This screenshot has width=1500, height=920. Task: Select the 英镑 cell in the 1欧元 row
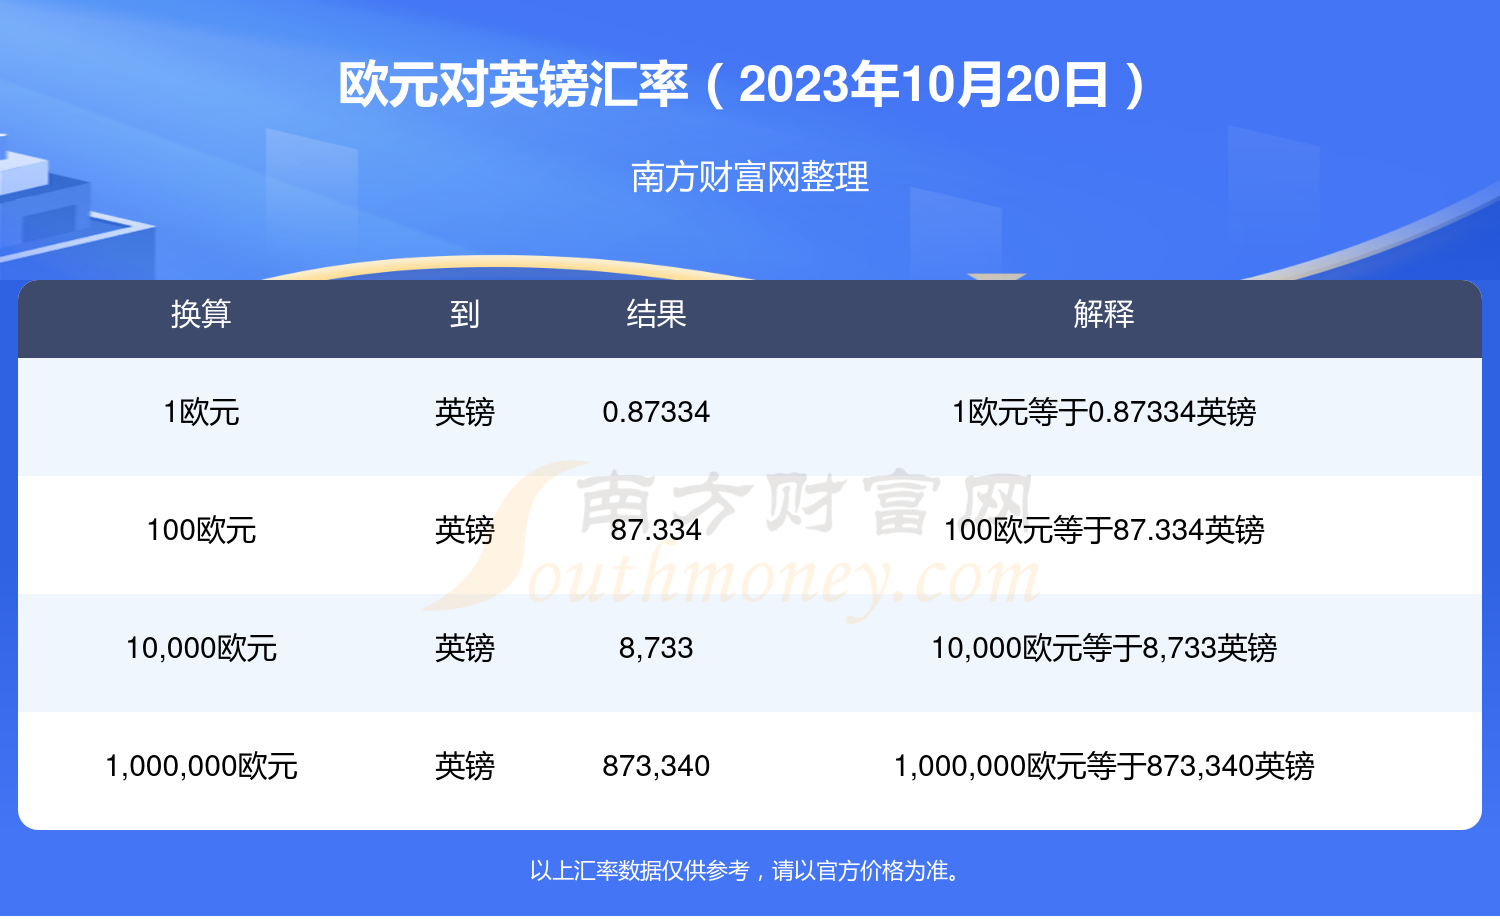pos(465,412)
